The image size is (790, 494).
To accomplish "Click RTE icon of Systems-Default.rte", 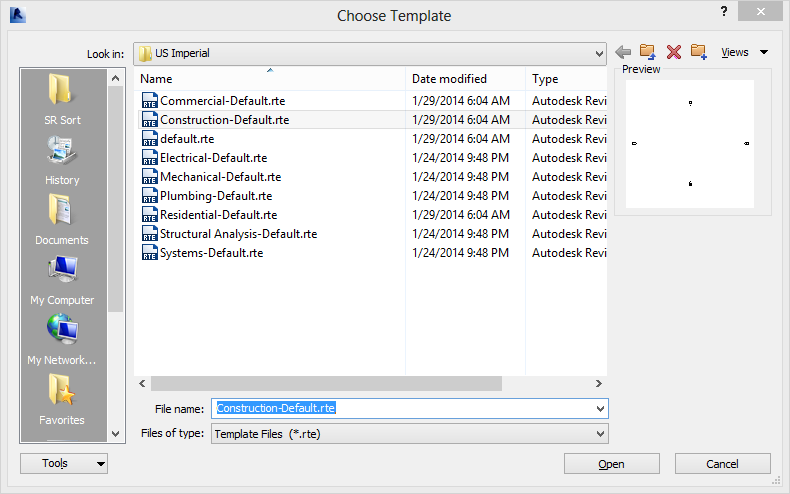I will click(150, 253).
